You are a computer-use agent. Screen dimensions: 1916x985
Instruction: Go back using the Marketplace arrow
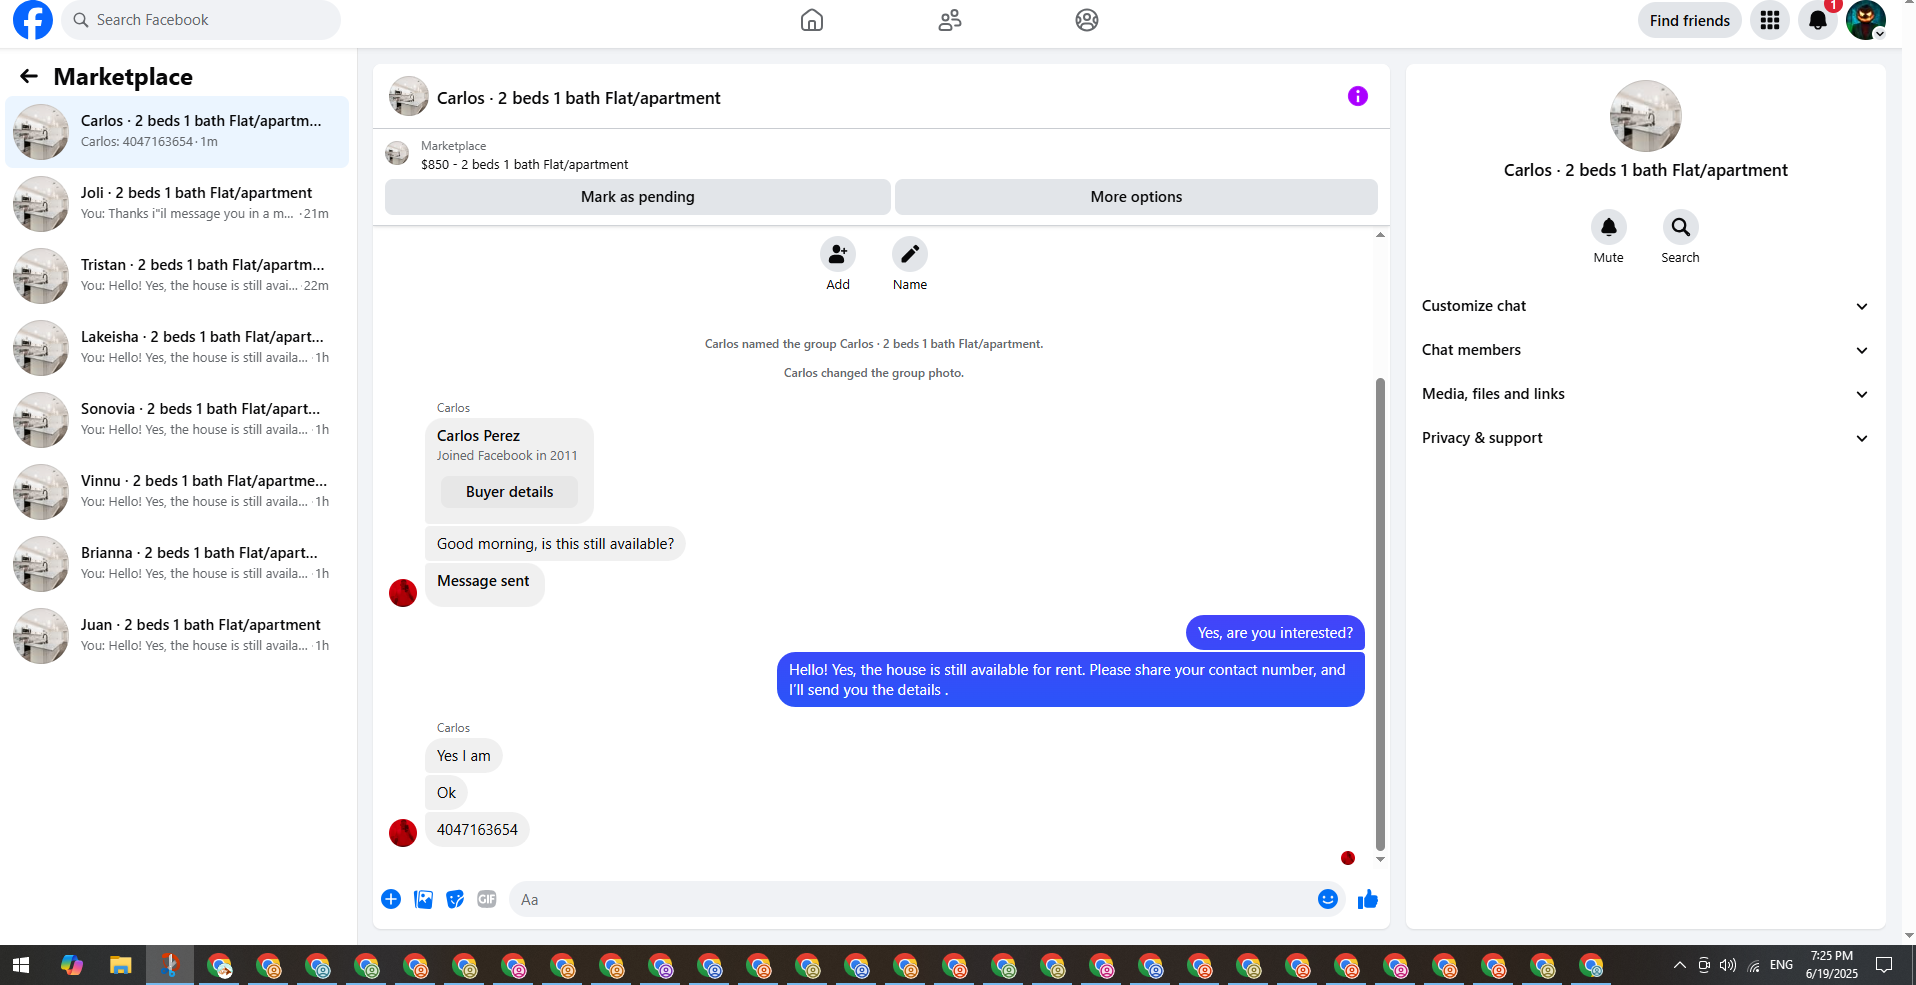pyautogui.click(x=29, y=76)
